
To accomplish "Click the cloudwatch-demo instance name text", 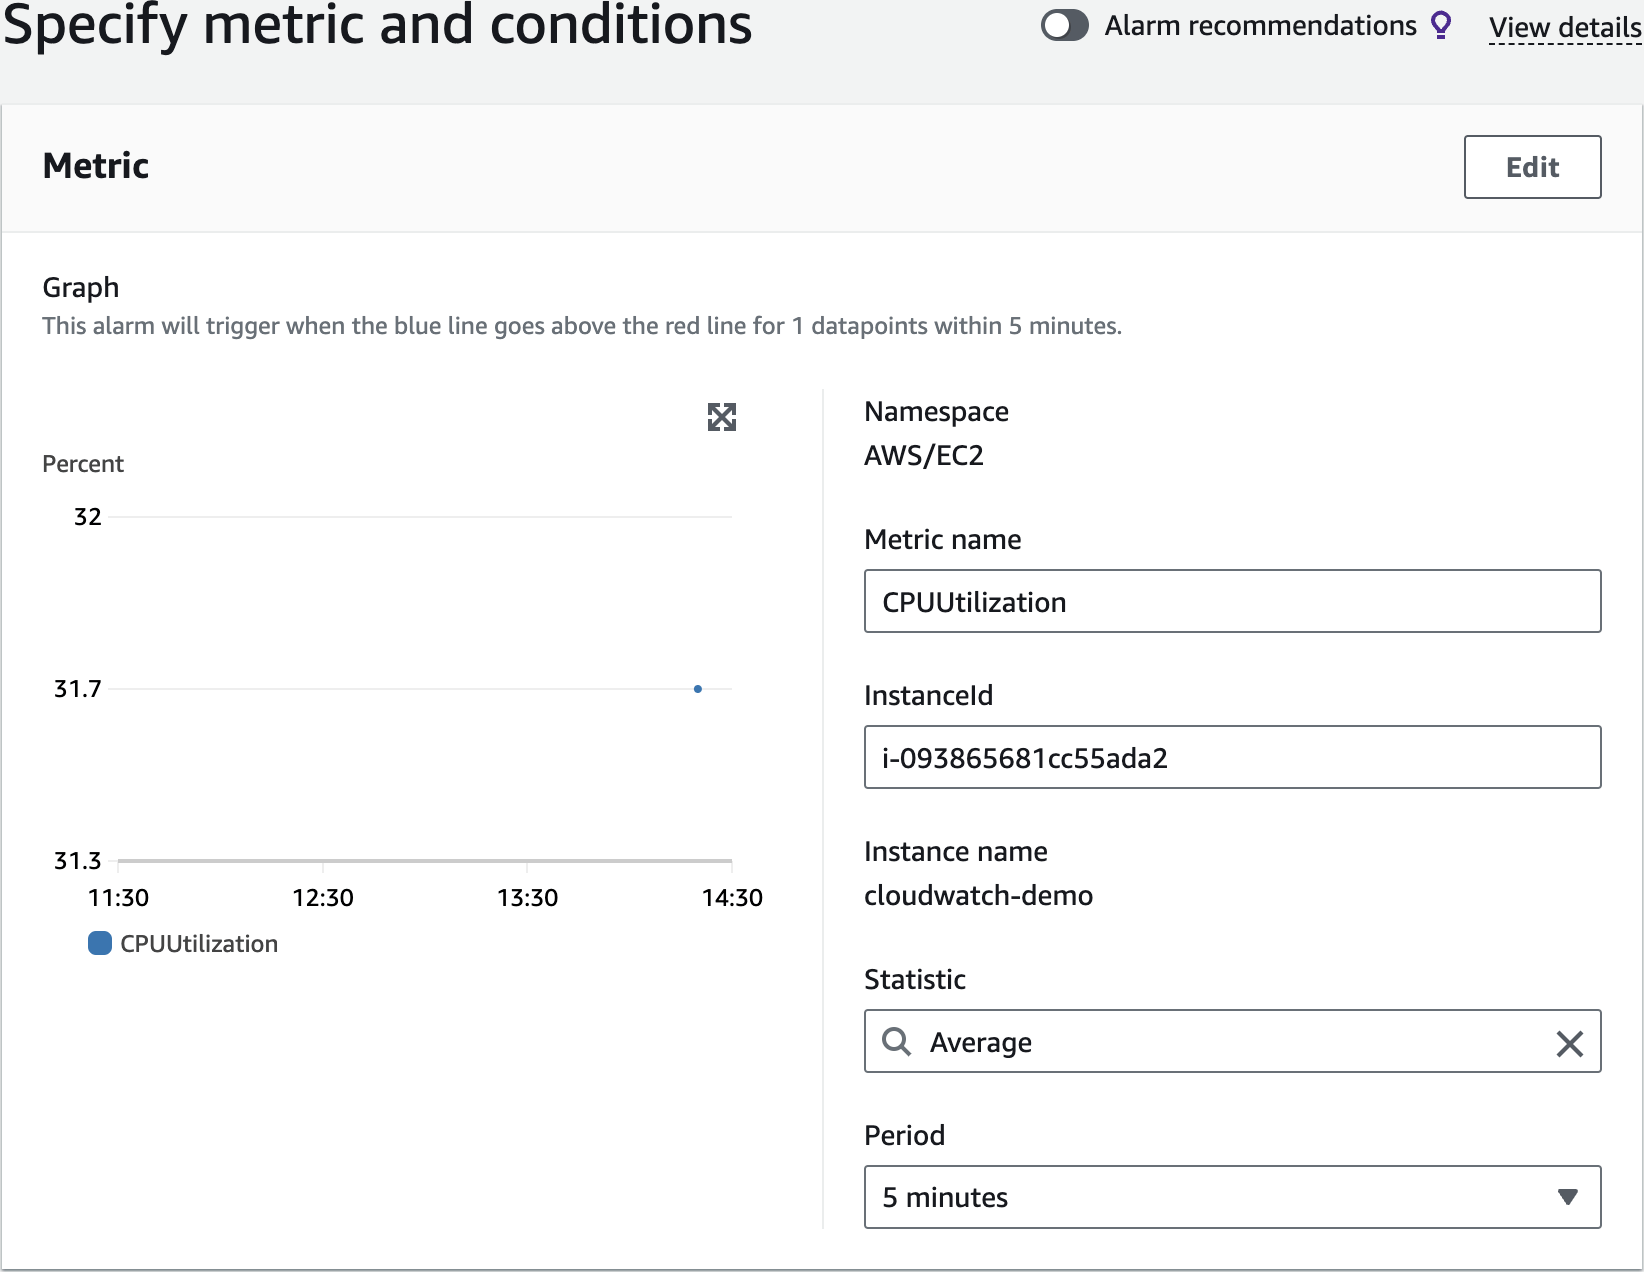I will pos(978,895).
